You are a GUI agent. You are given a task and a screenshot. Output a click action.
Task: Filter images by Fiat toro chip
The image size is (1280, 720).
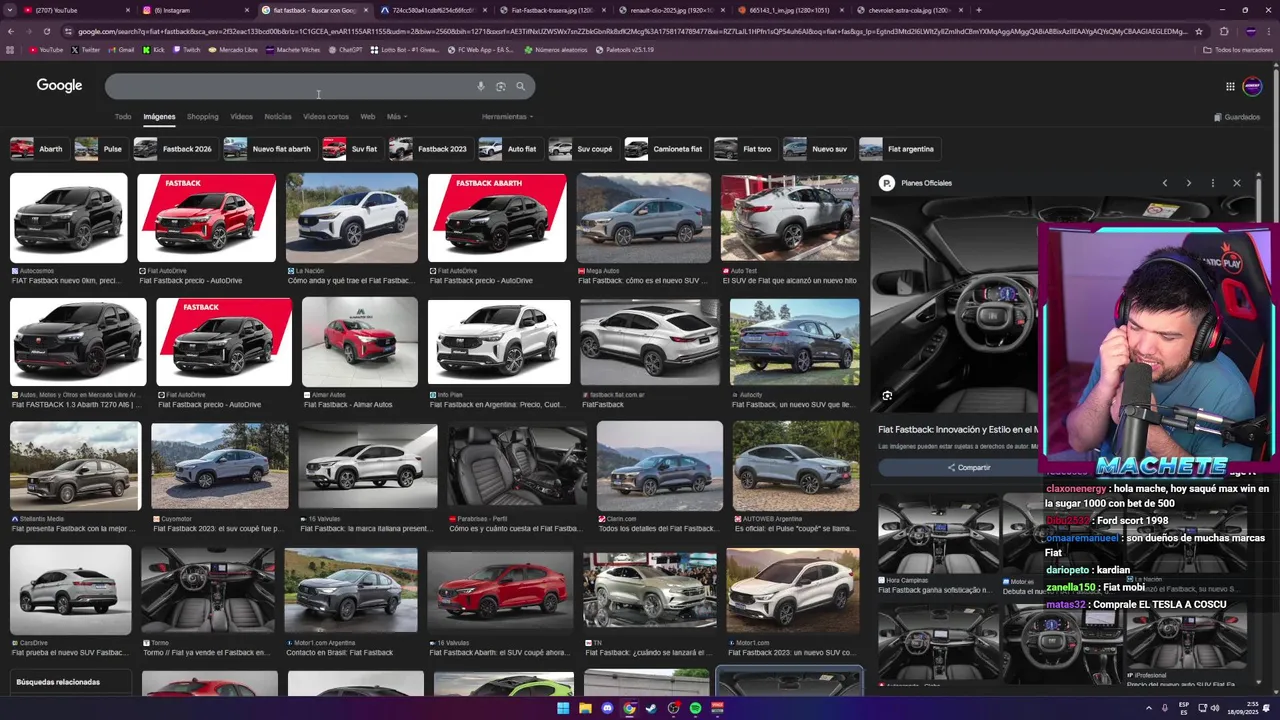coord(744,149)
